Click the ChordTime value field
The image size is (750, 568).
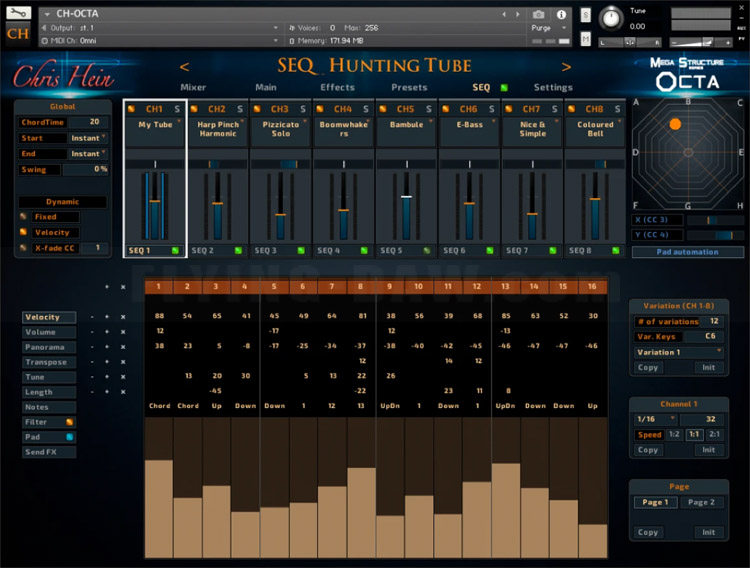87,122
